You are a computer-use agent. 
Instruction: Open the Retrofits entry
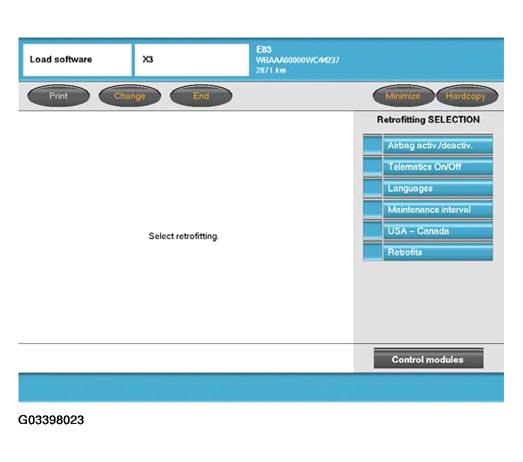point(438,252)
